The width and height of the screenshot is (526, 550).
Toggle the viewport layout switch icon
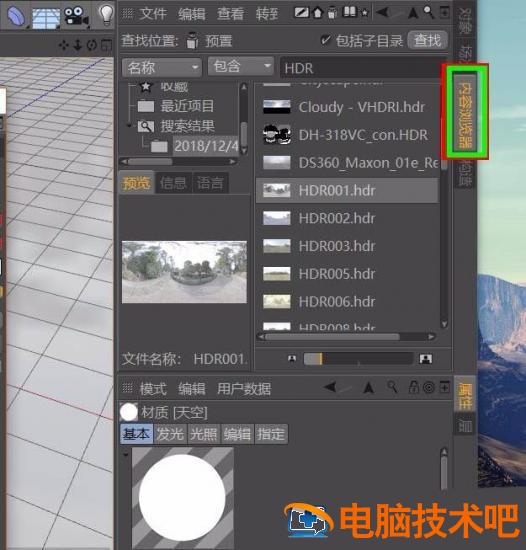click(x=106, y=45)
